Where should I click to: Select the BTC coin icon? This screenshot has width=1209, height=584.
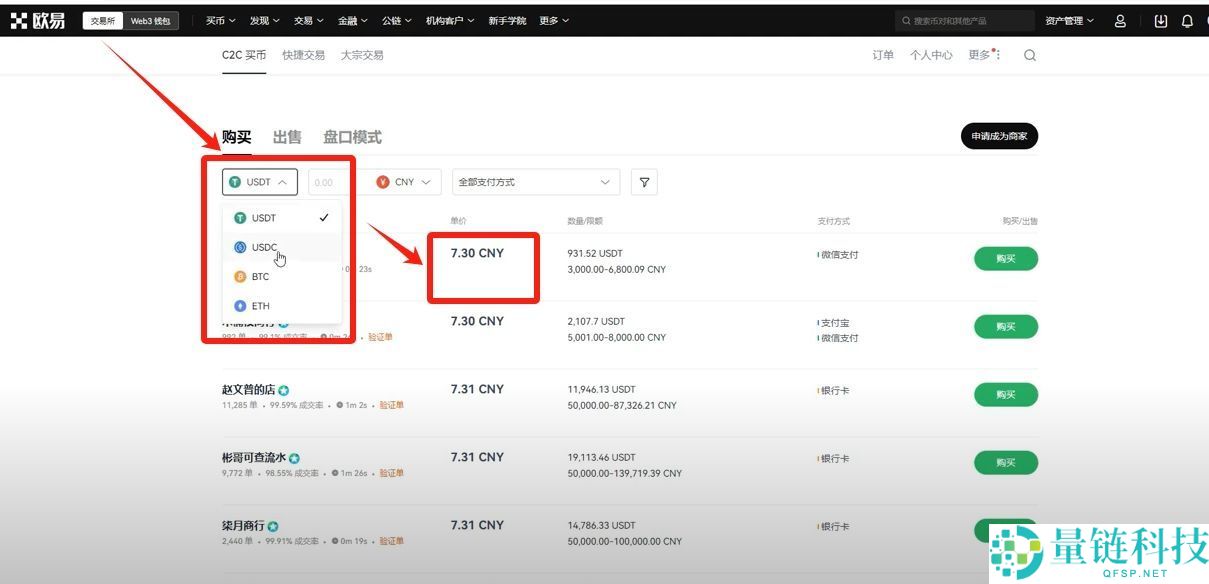[241, 276]
